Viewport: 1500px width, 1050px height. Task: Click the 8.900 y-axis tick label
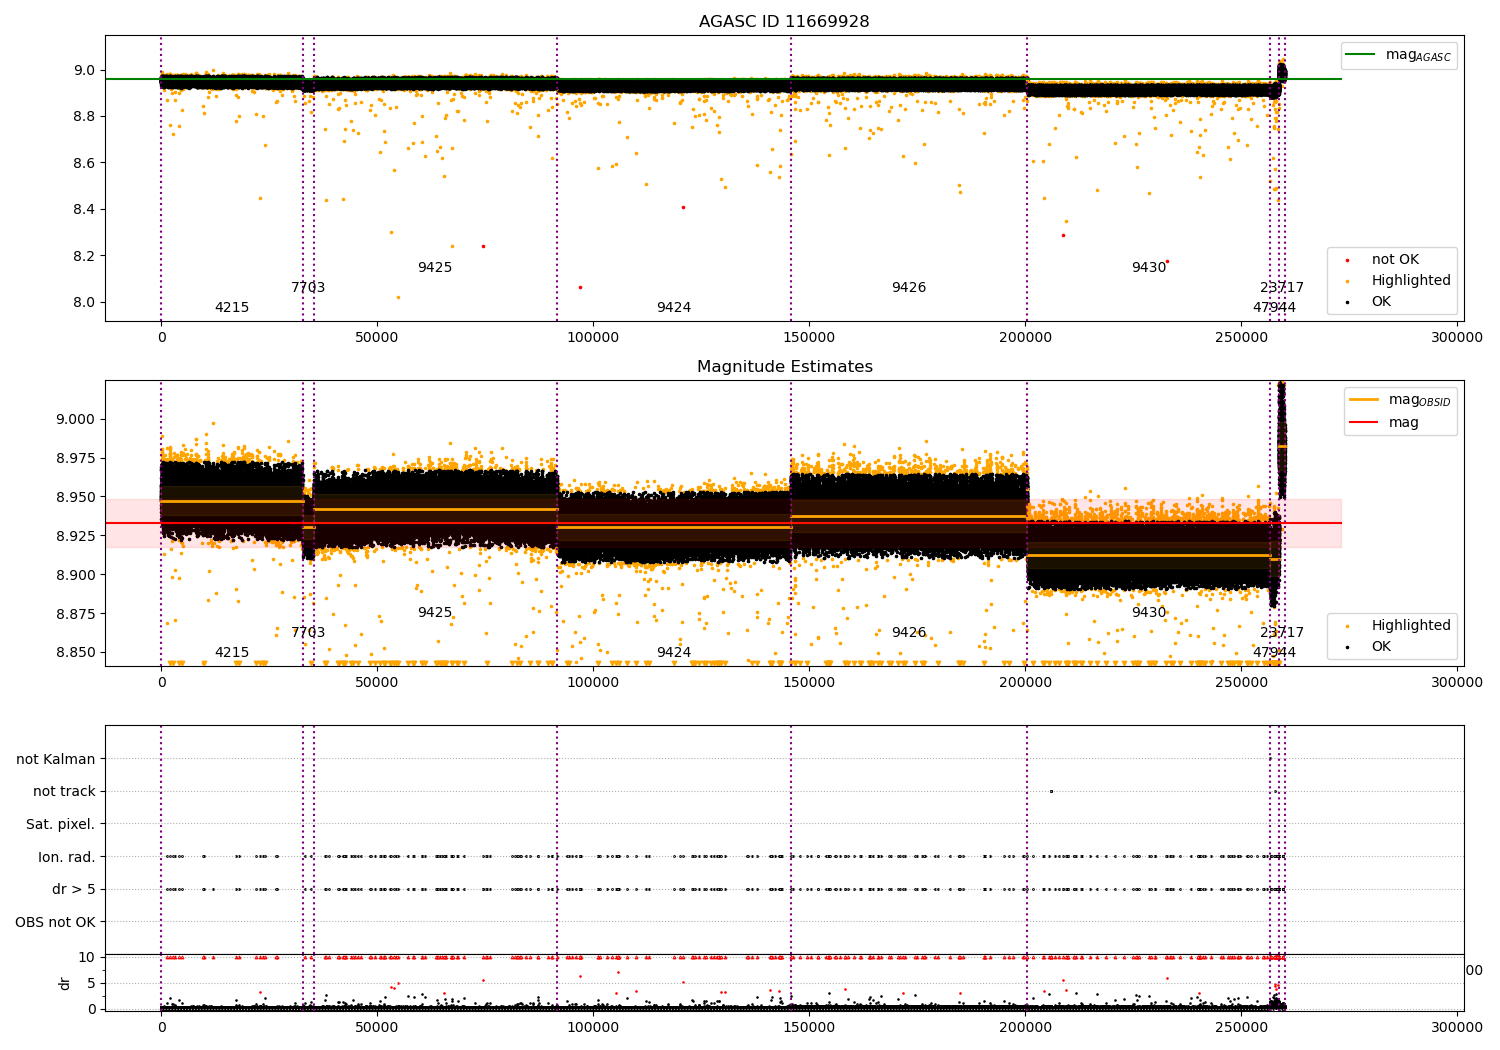[x=75, y=575]
